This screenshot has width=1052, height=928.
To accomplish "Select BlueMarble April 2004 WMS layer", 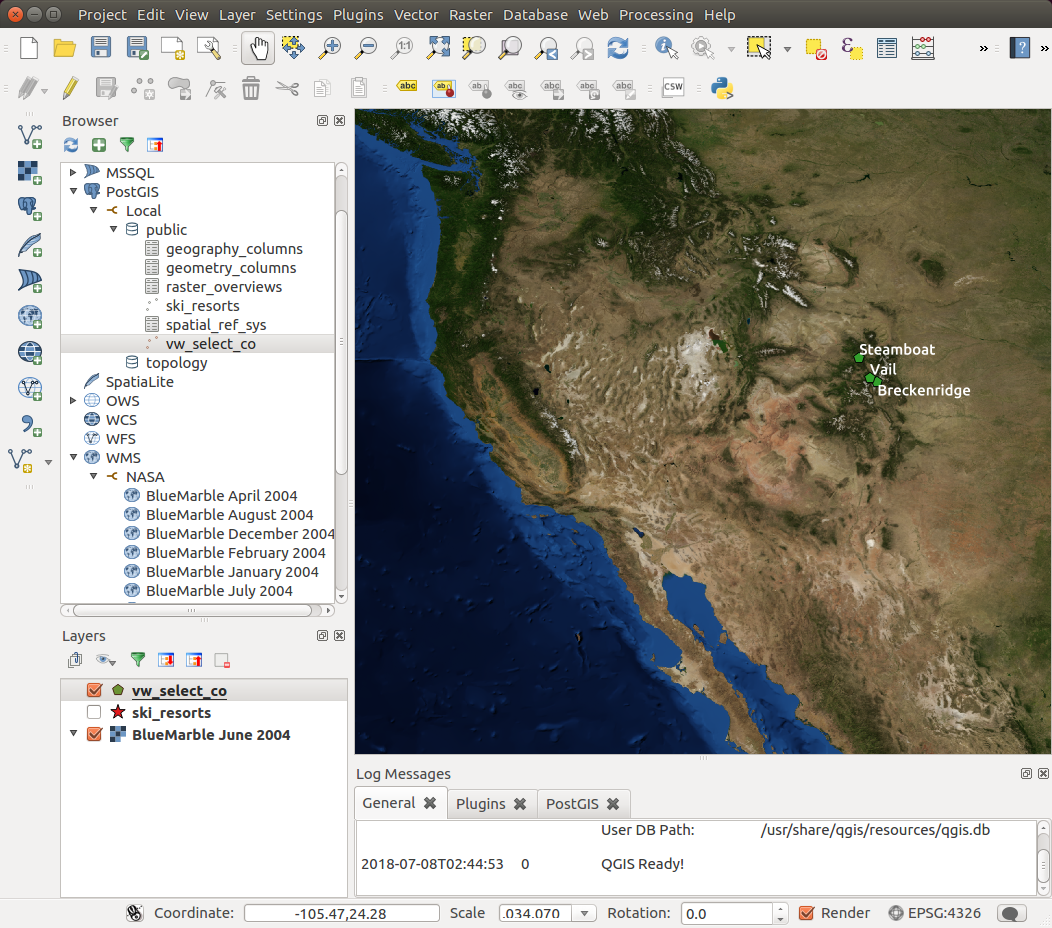I will click(x=221, y=496).
